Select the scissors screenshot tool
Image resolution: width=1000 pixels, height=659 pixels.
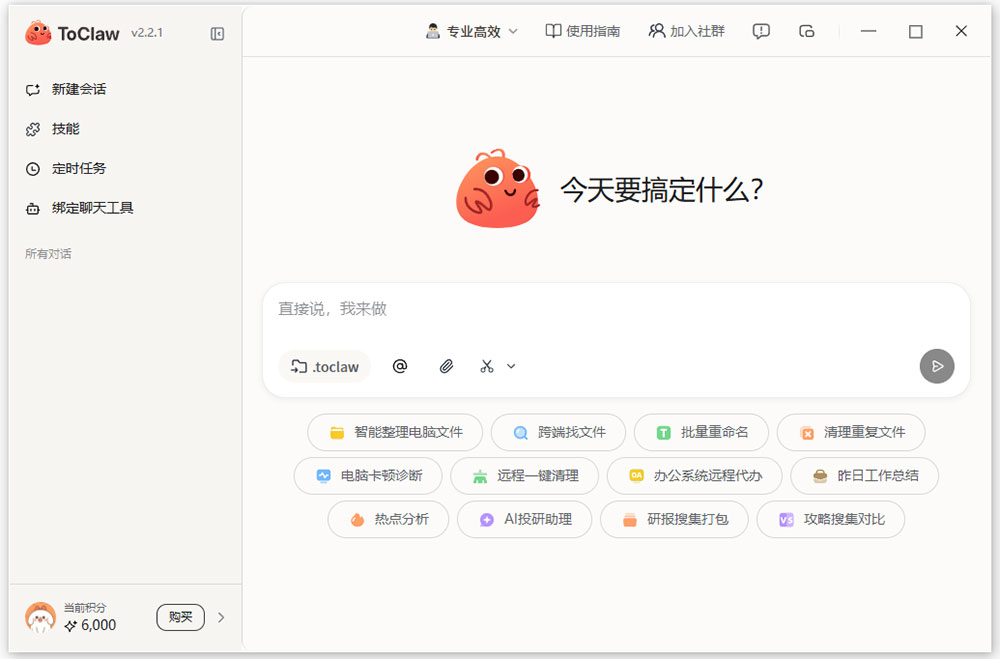pos(488,366)
